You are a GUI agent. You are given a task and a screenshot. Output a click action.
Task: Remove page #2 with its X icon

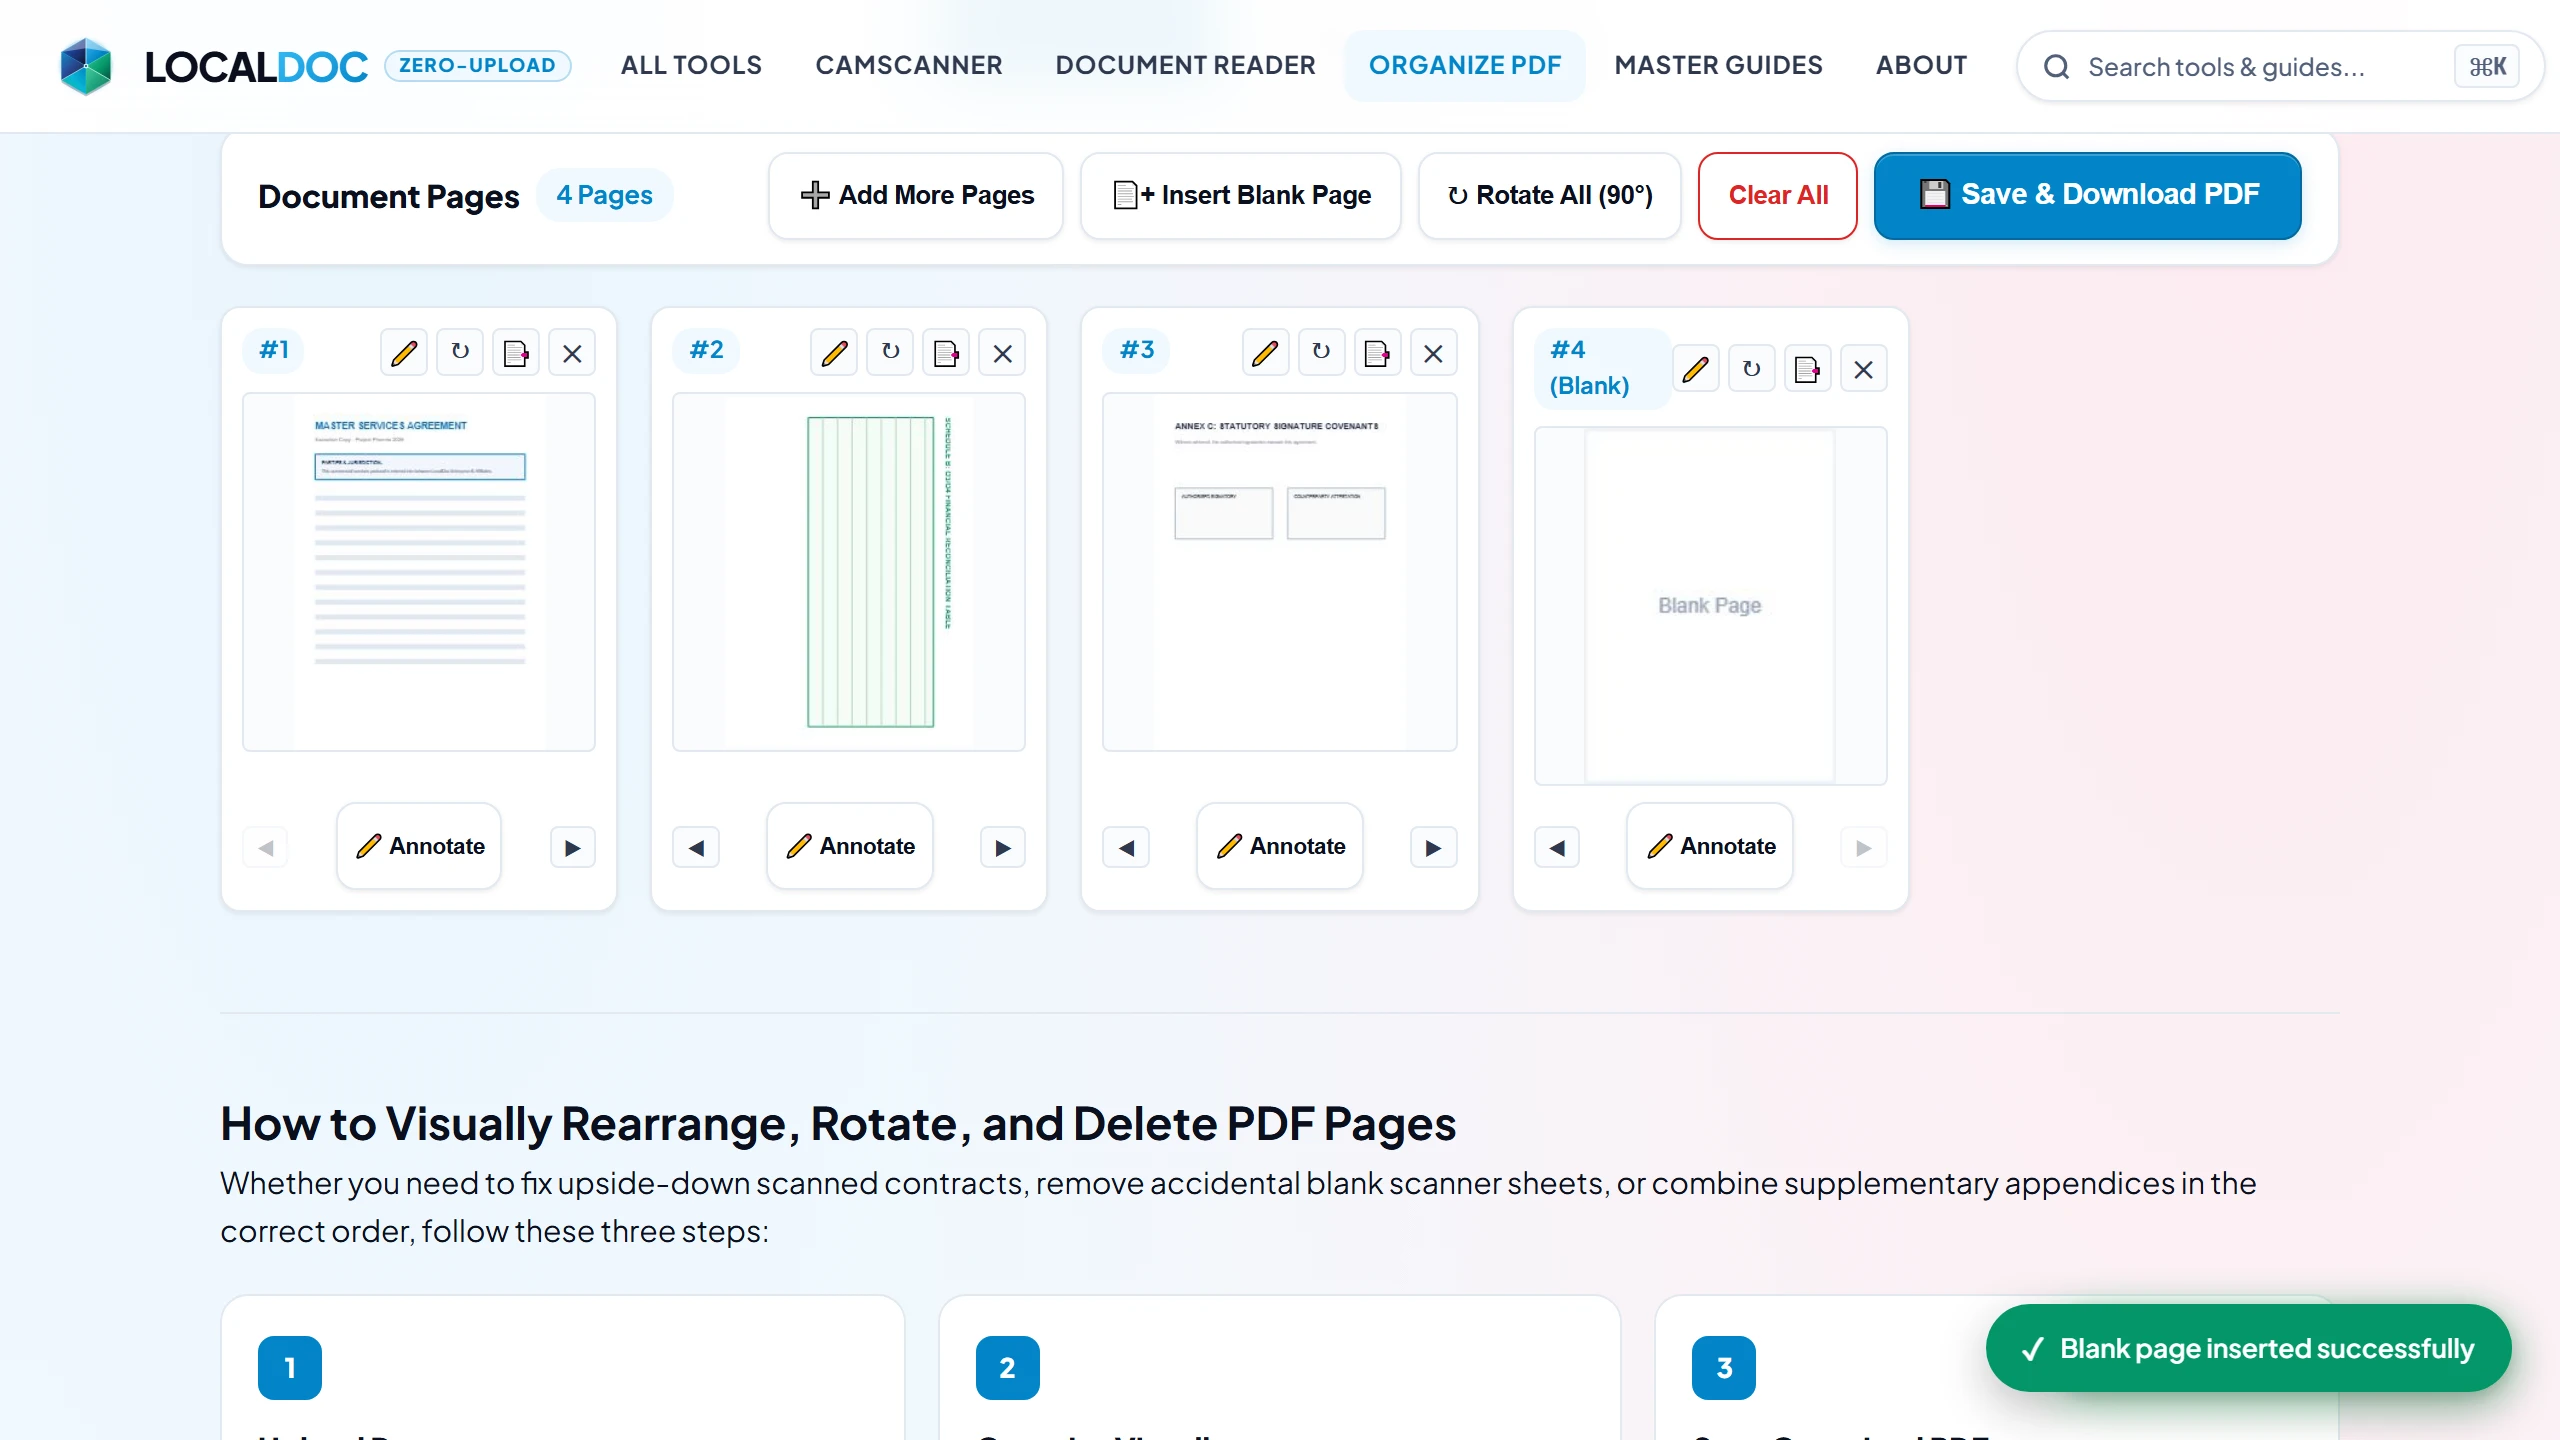tap(1002, 352)
